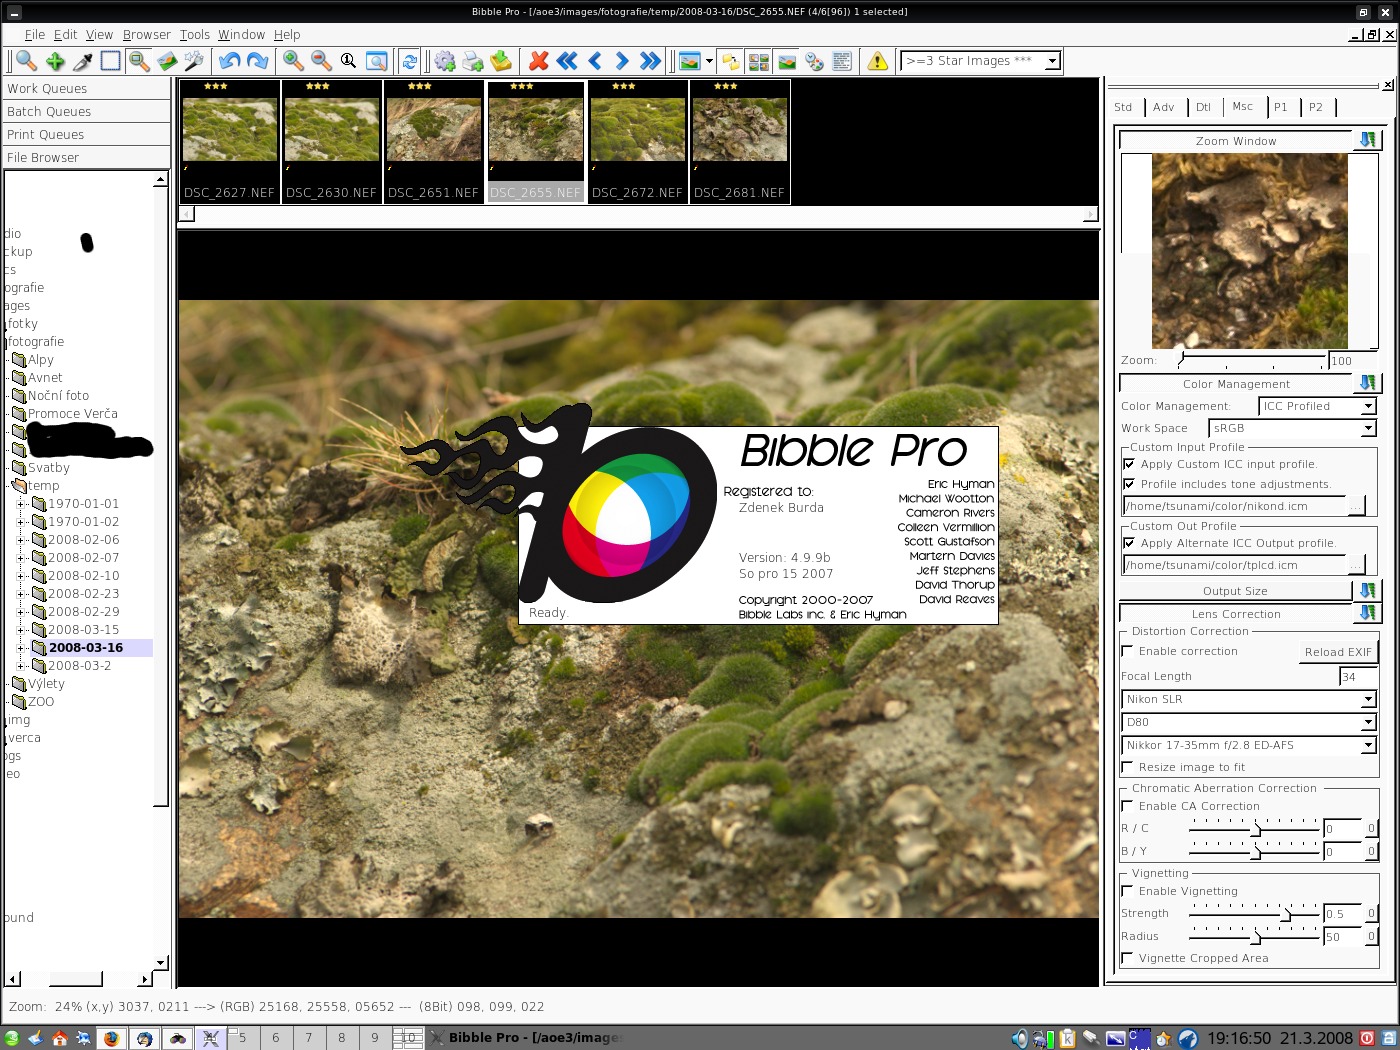This screenshot has height=1050, width=1400.
Task: Check Vignette Cropped Area
Action: (x=1128, y=958)
